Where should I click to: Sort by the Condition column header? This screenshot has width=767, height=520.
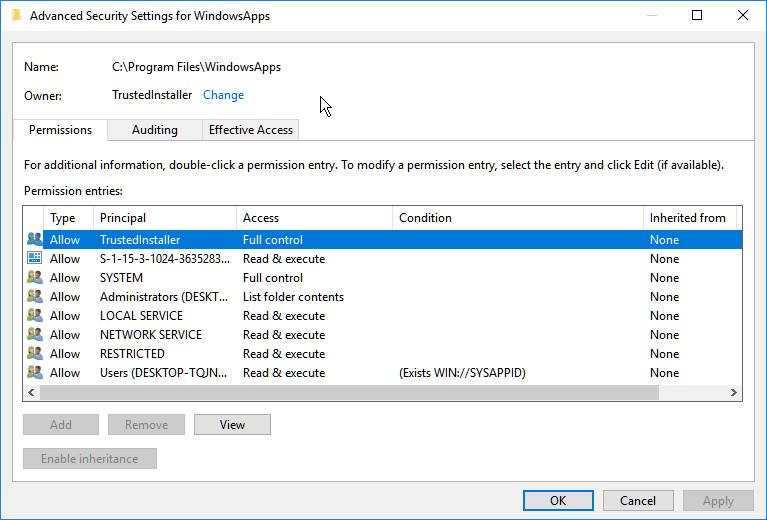pos(518,218)
